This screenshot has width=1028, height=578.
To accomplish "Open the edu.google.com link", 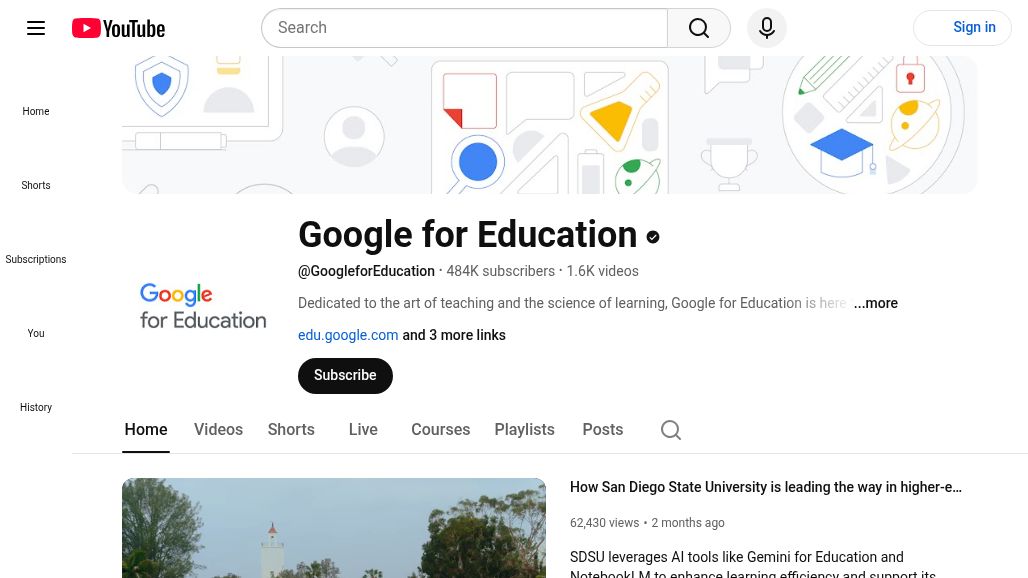I will tap(348, 335).
